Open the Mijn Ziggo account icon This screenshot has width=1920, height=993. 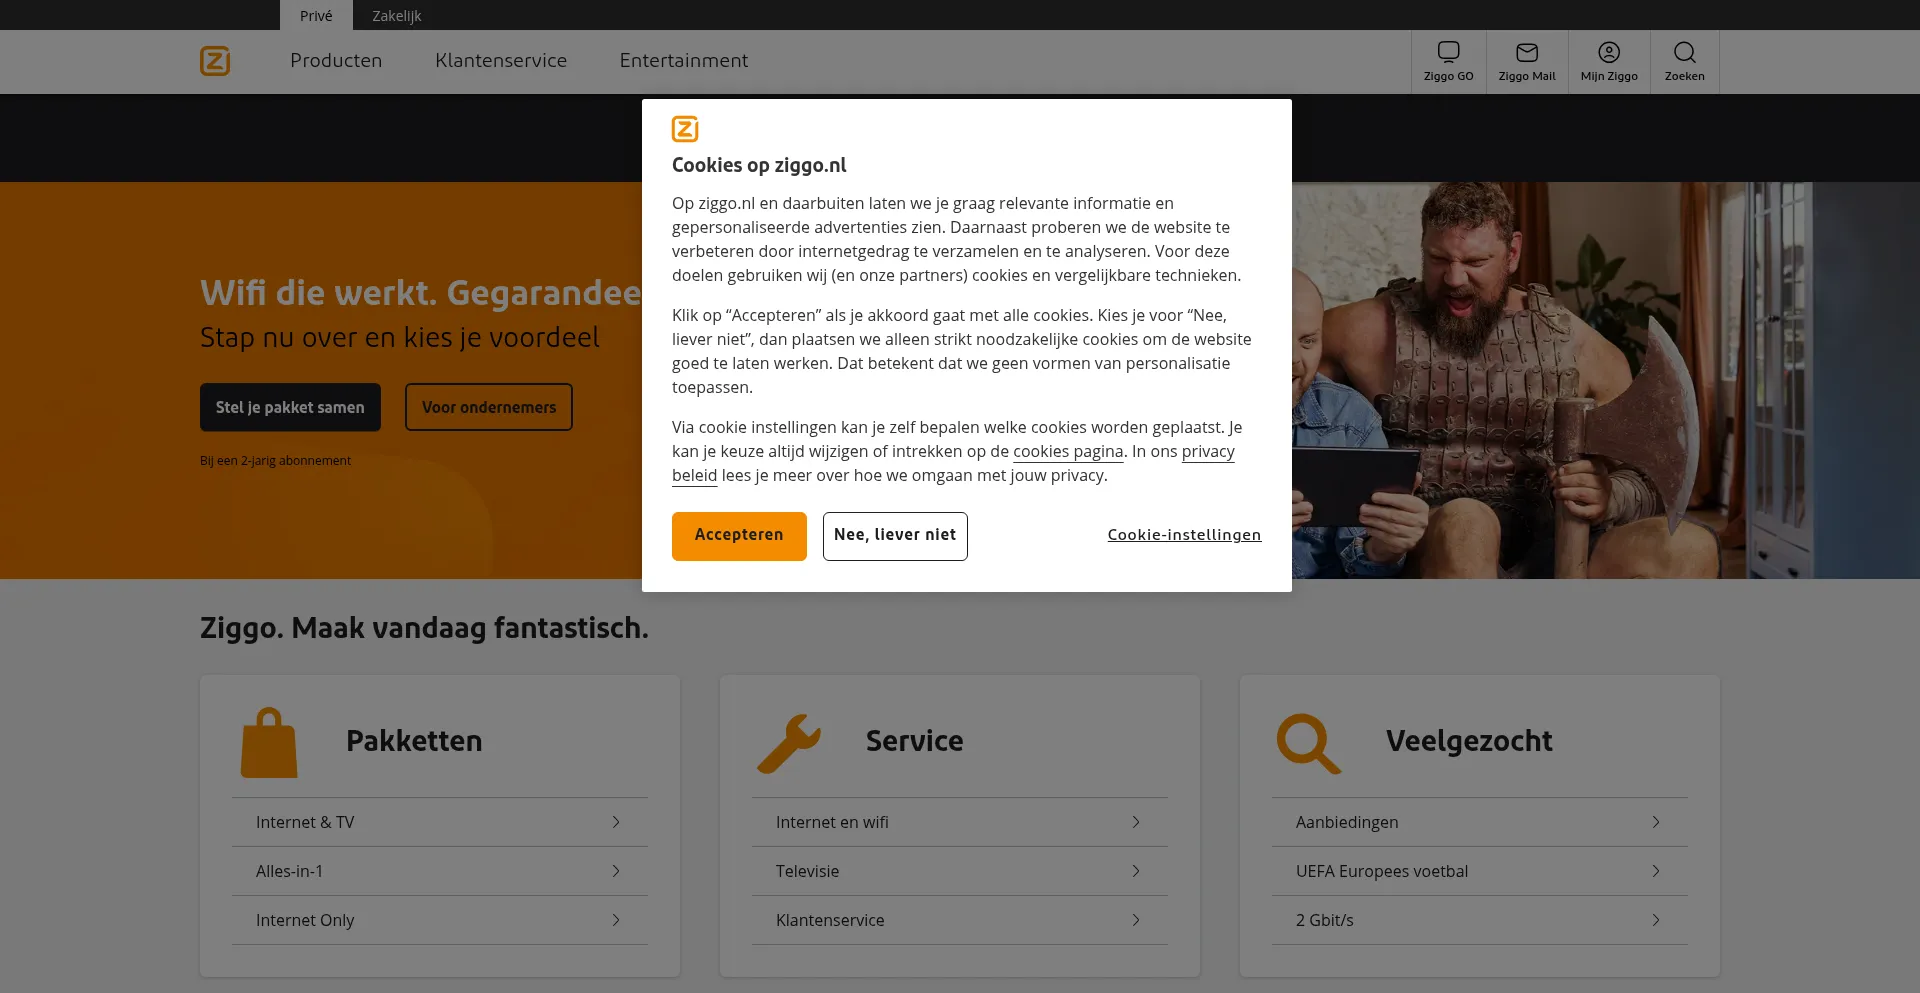[1608, 52]
